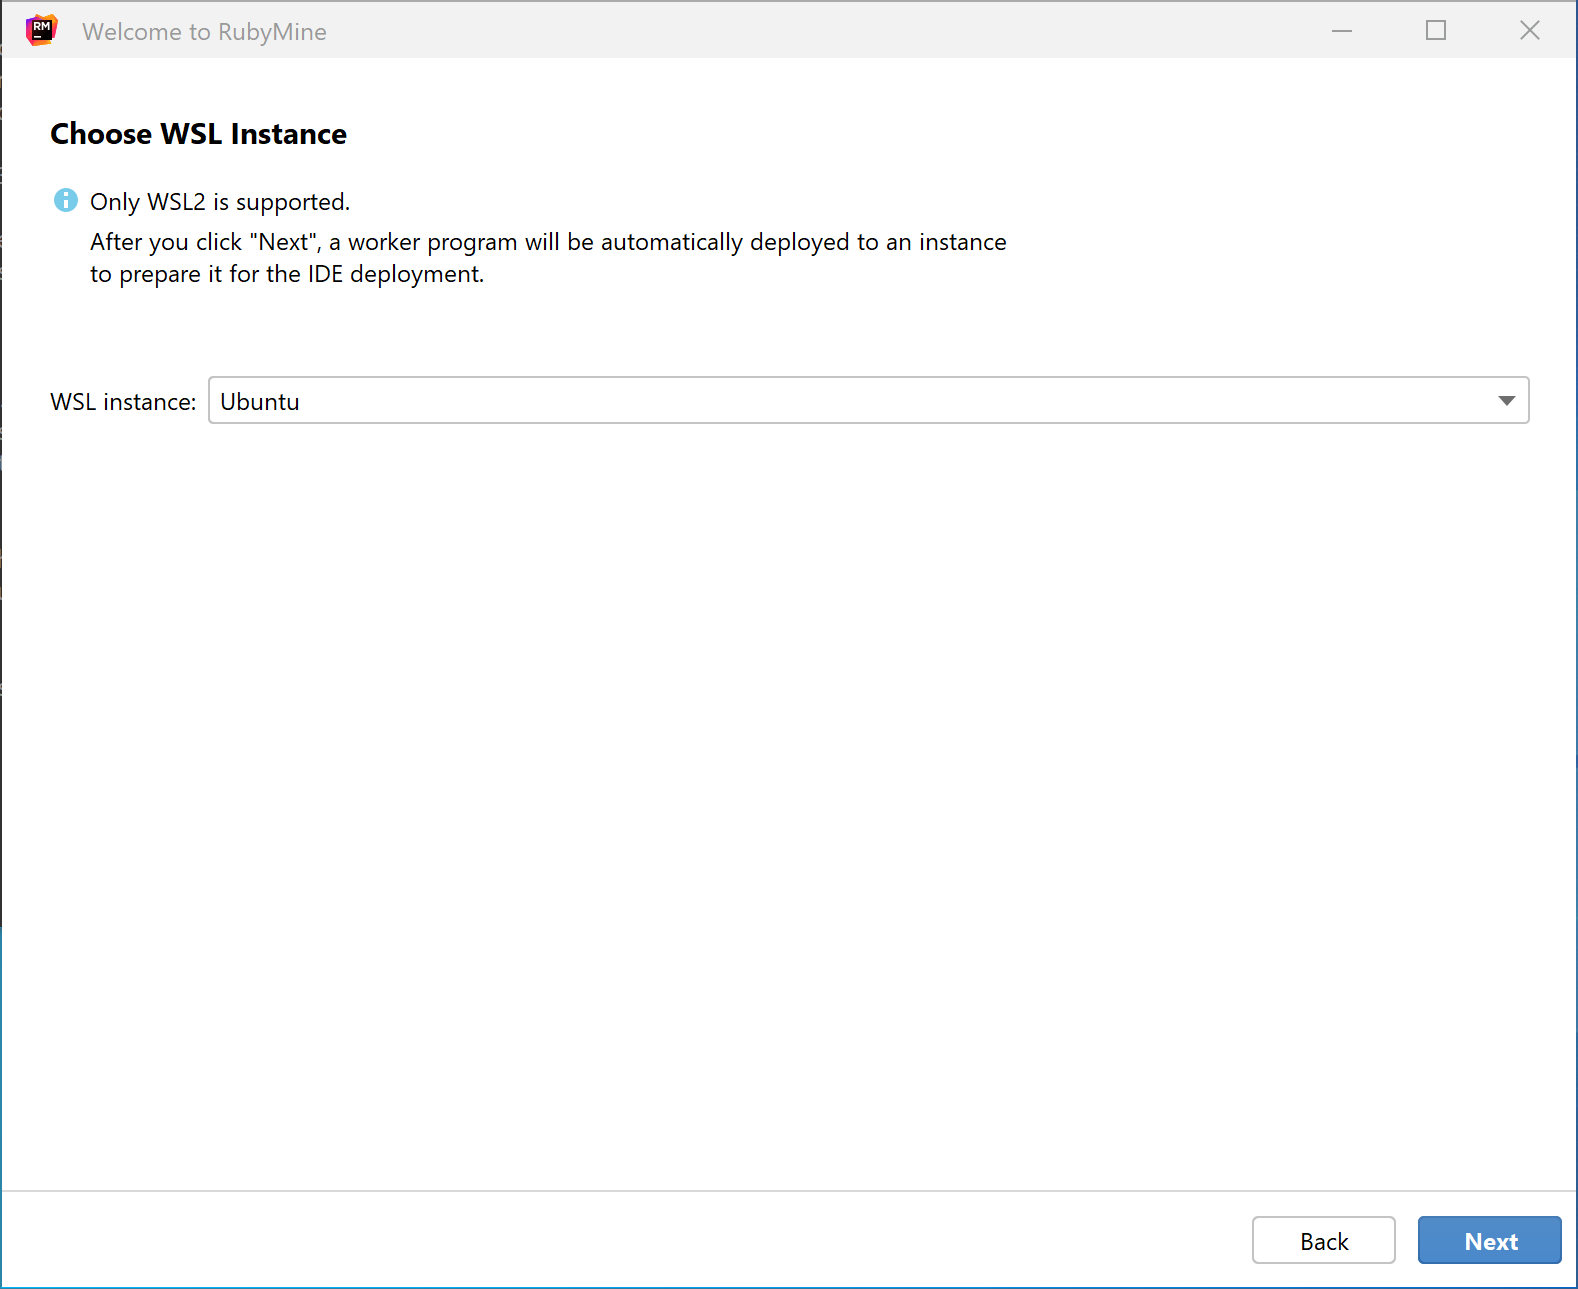Click the 'WSL instance:' label

point(123,402)
